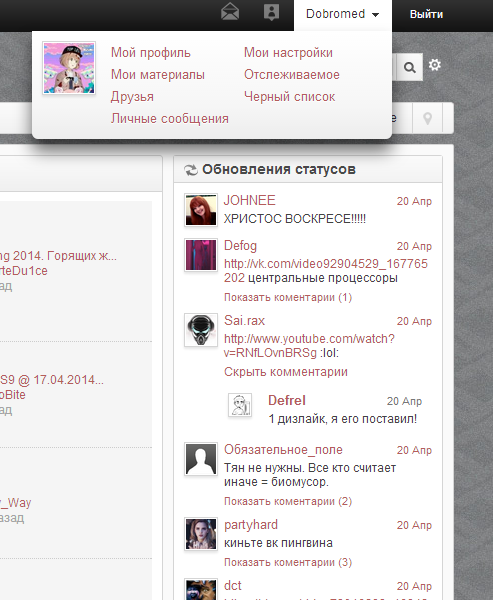The height and width of the screenshot is (600, 493).
Task: Click the 20 Апр date on Defrel's comment
Action: 404,401
